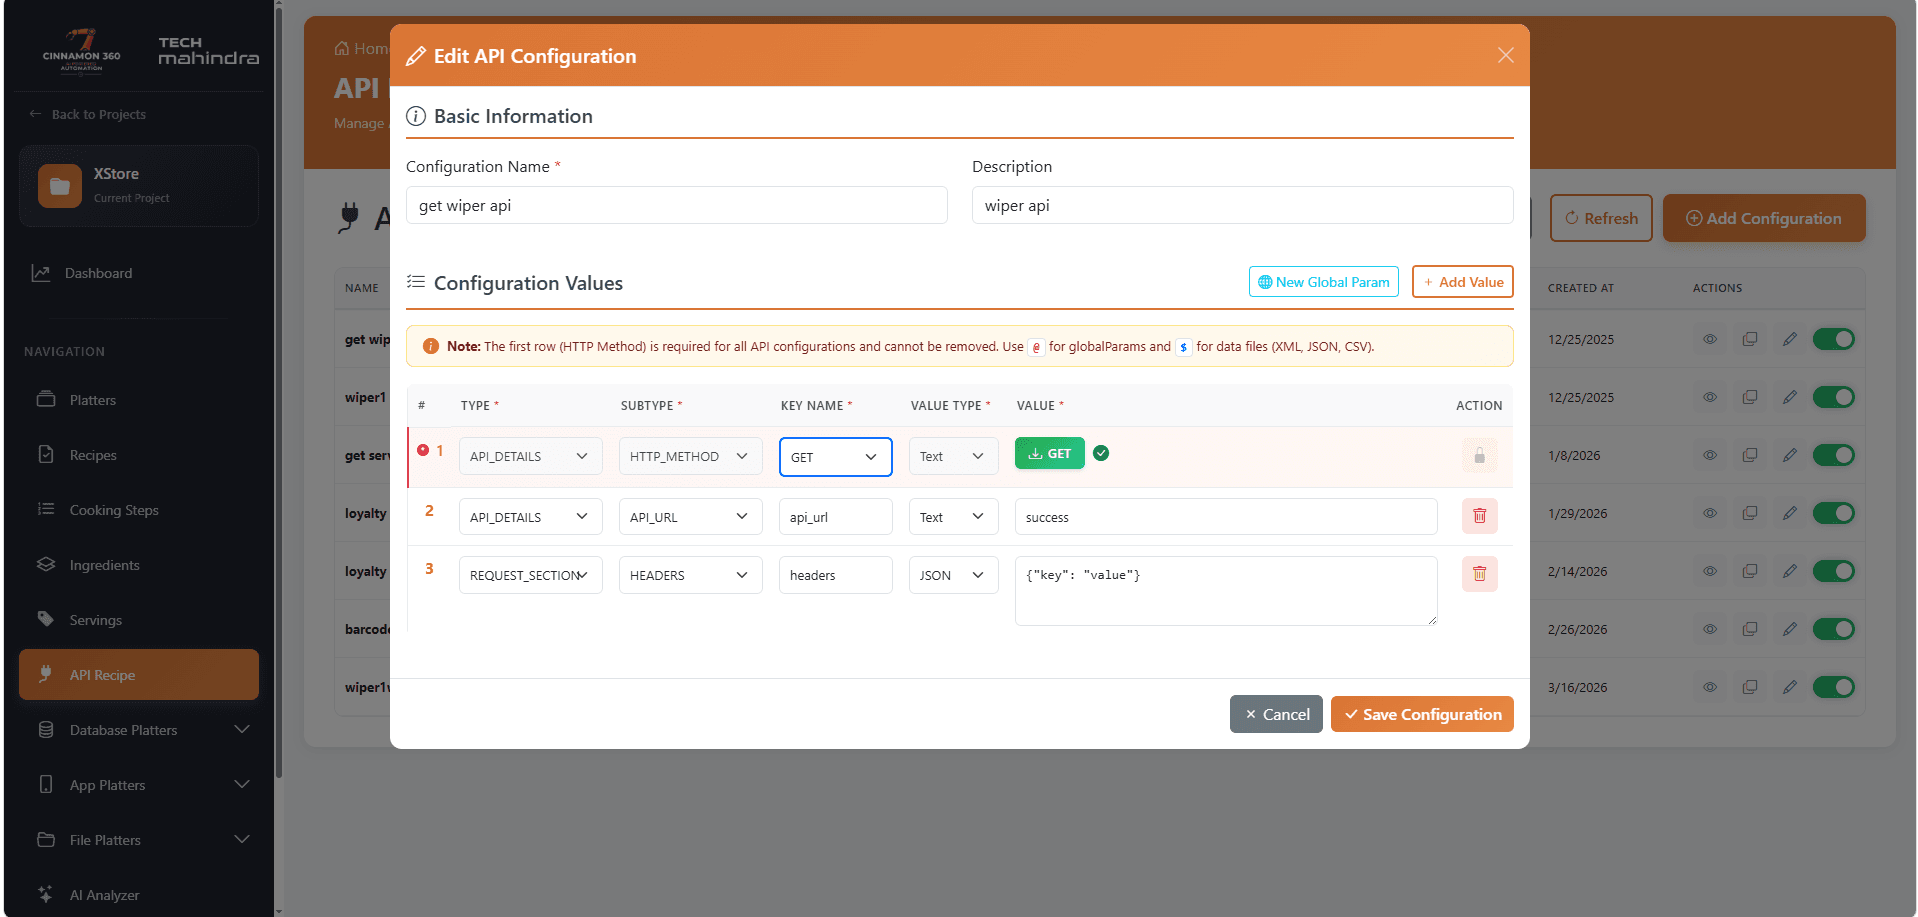Copy the 2/26/2026 configuration

coord(1750,629)
